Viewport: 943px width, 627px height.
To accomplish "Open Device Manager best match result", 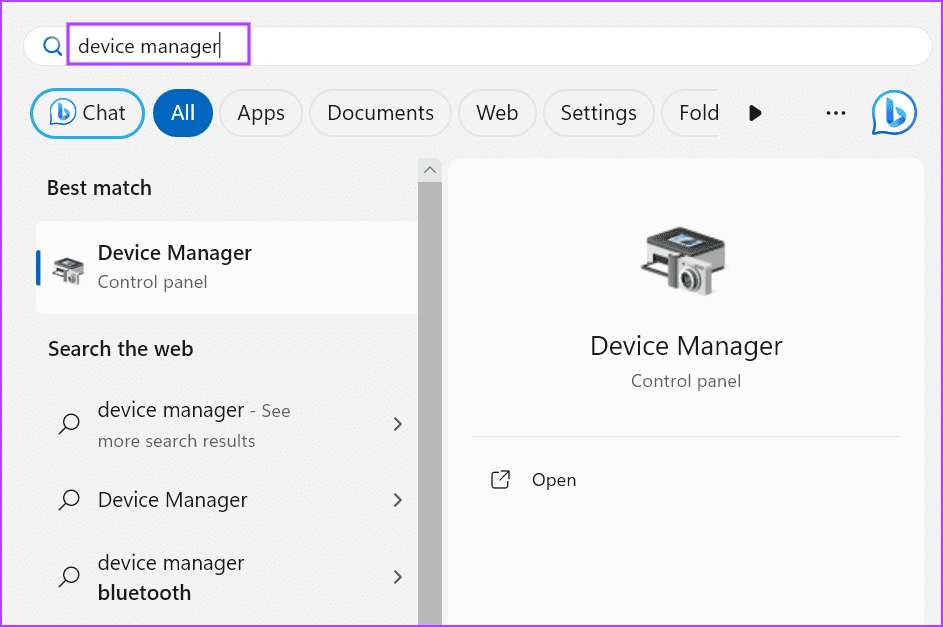I will (227, 267).
